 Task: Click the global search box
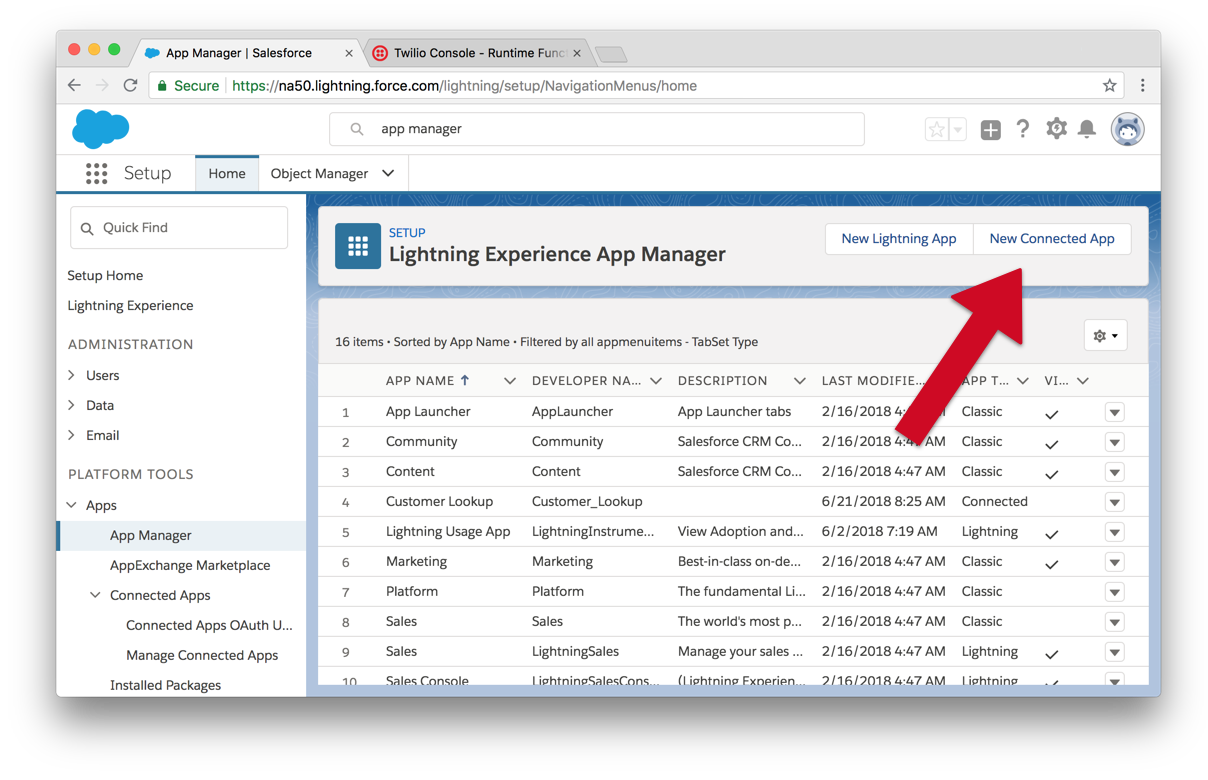pyautogui.click(x=597, y=129)
